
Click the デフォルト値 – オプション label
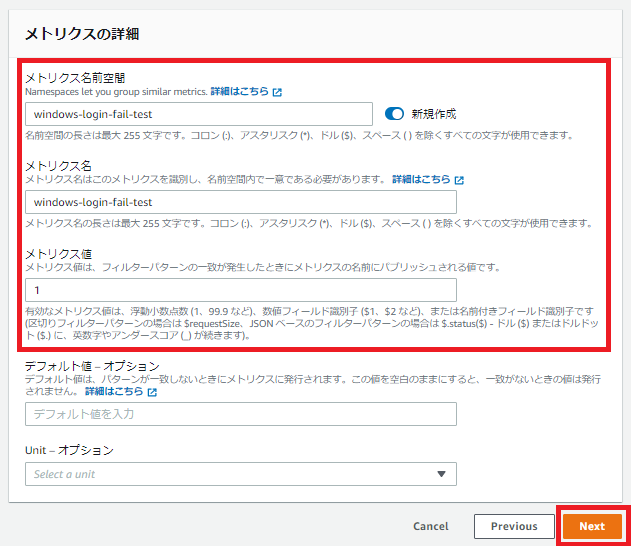point(92,366)
